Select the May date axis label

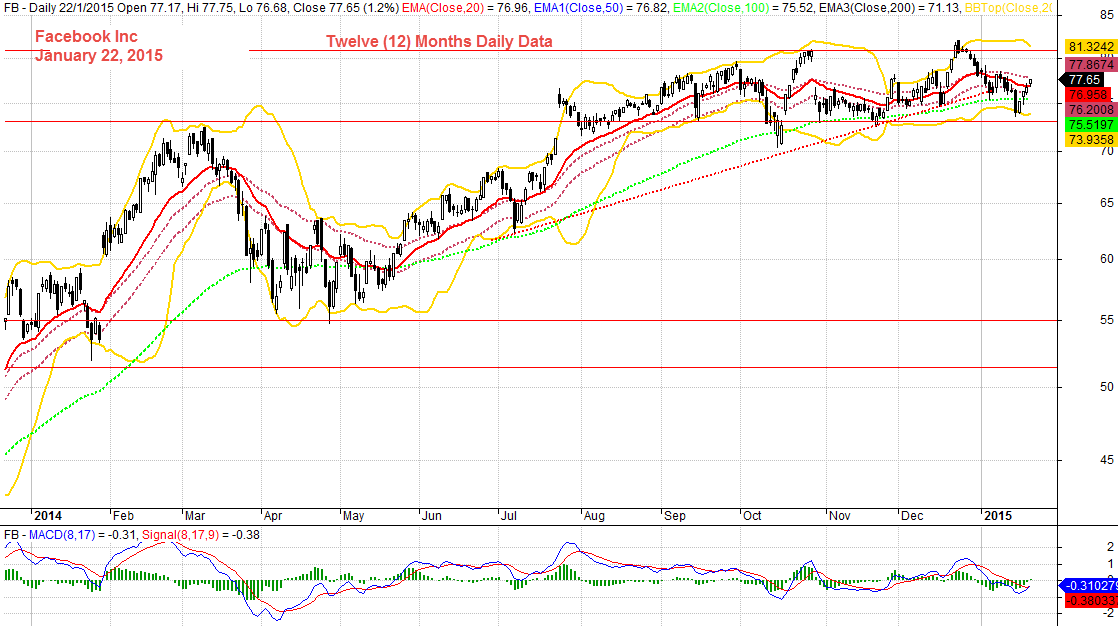pos(354,515)
